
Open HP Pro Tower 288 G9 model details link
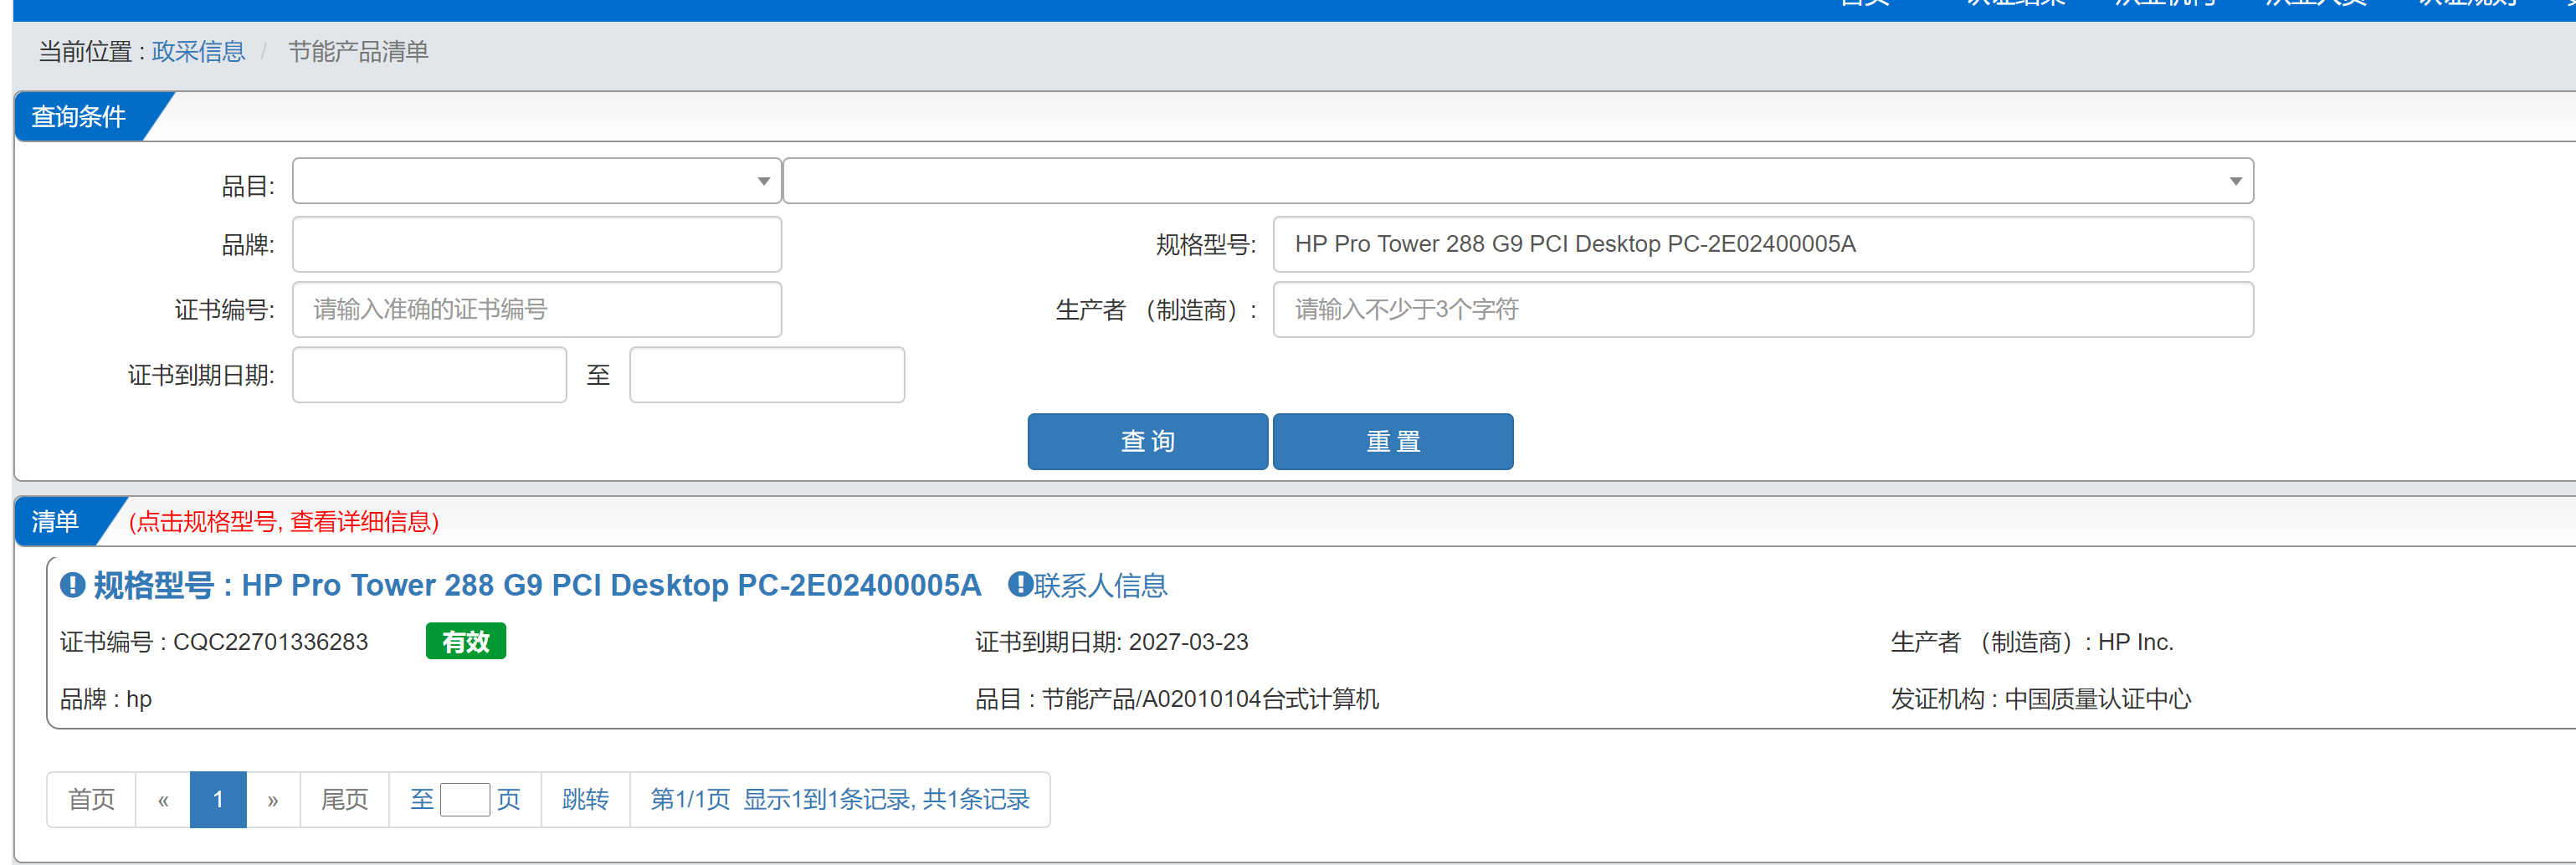click(537, 585)
